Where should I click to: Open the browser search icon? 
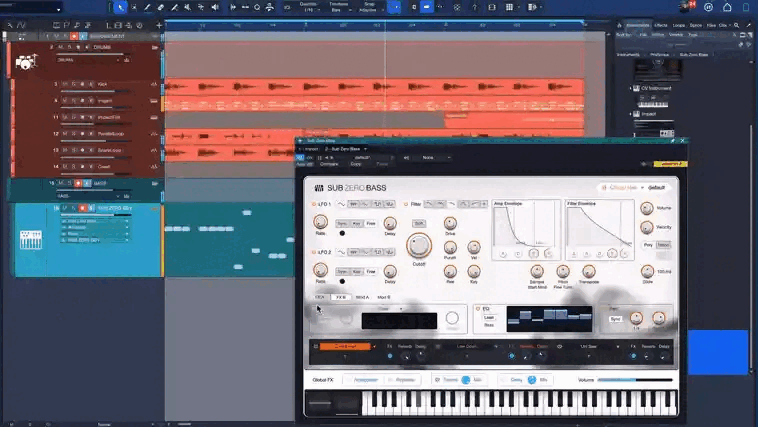[736, 25]
